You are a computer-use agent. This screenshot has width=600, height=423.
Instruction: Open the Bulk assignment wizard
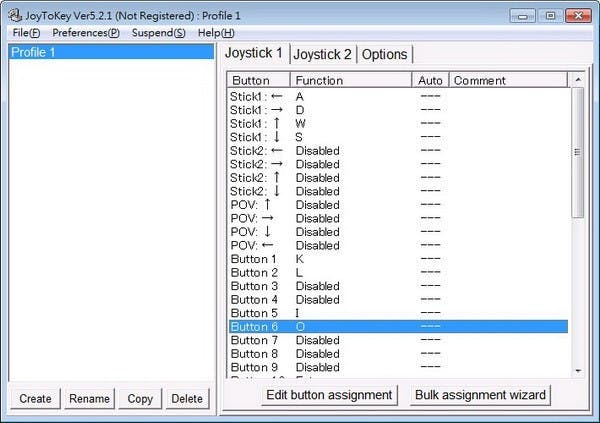pos(480,395)
